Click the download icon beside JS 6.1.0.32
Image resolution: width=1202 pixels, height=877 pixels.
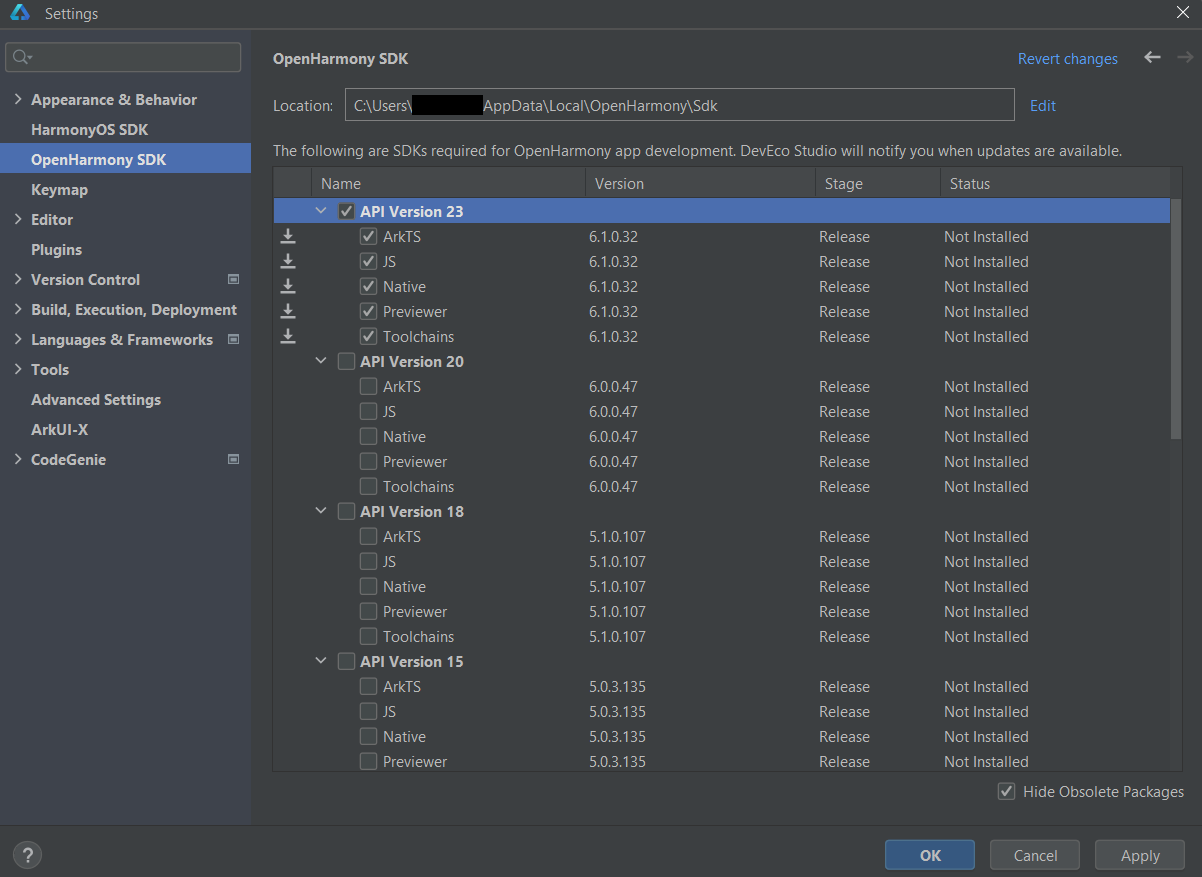tap(288, 261)
